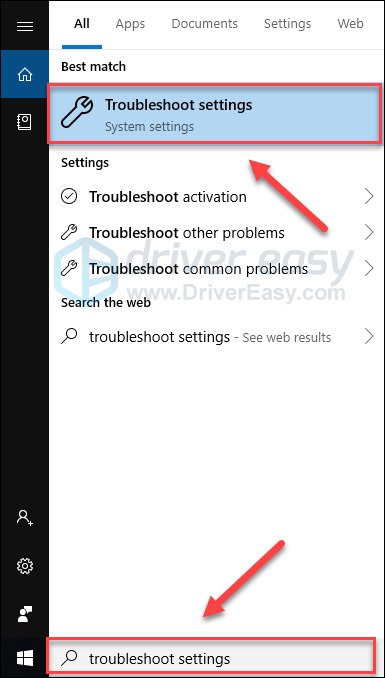Expand the web results chevron
Image resolution: width=385 pixels, height=678 pixels.
369,336
